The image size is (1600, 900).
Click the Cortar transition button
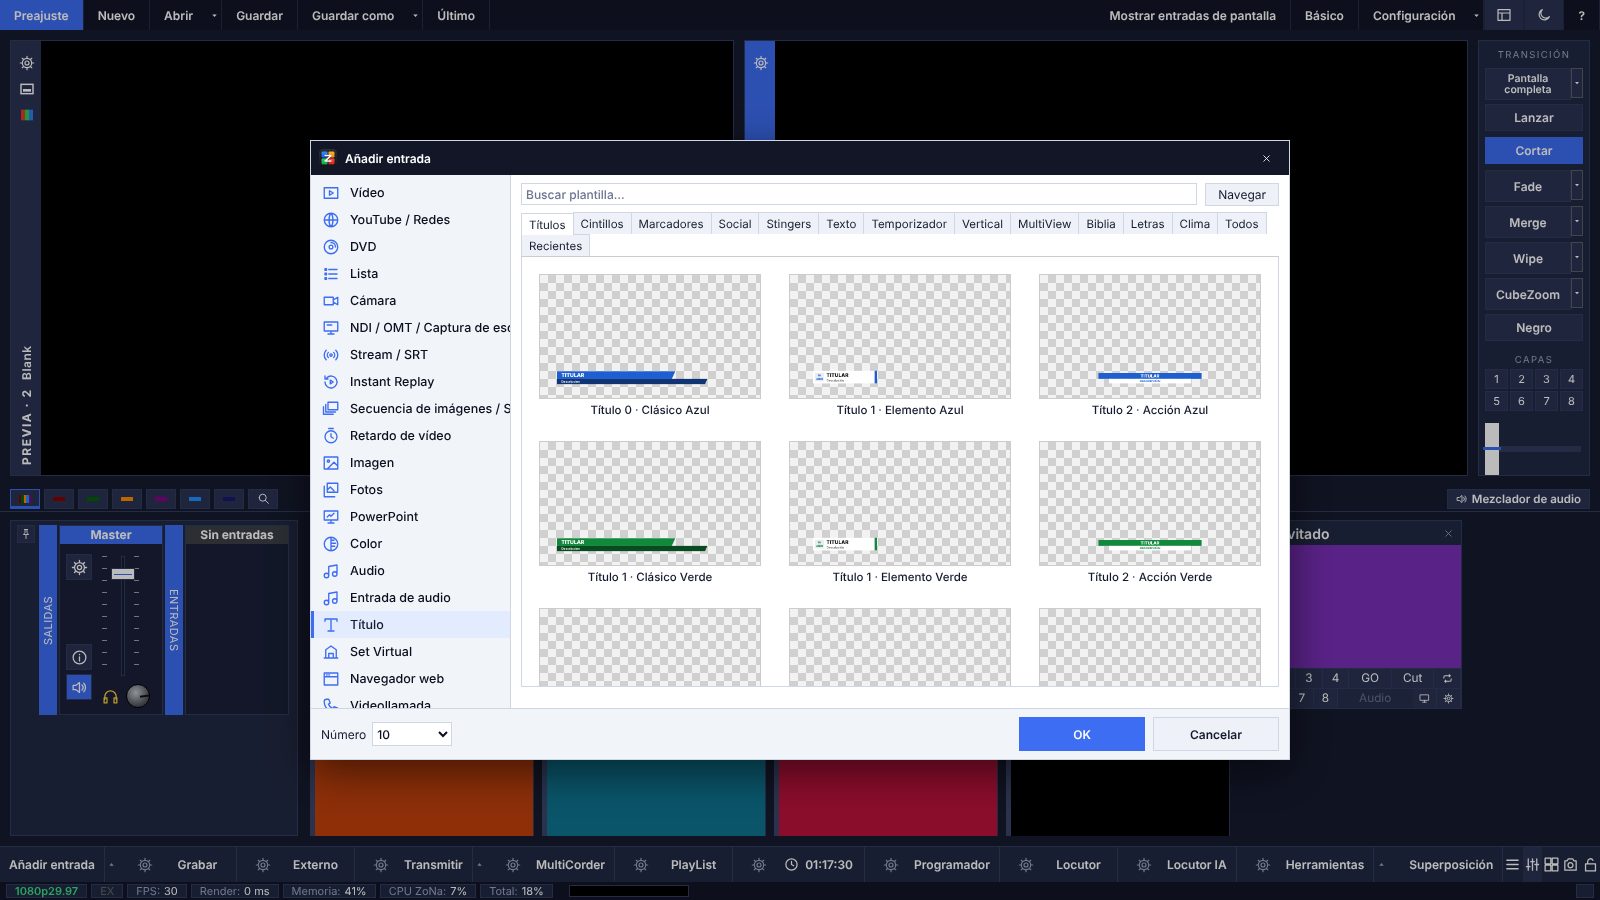[1533, 150]
